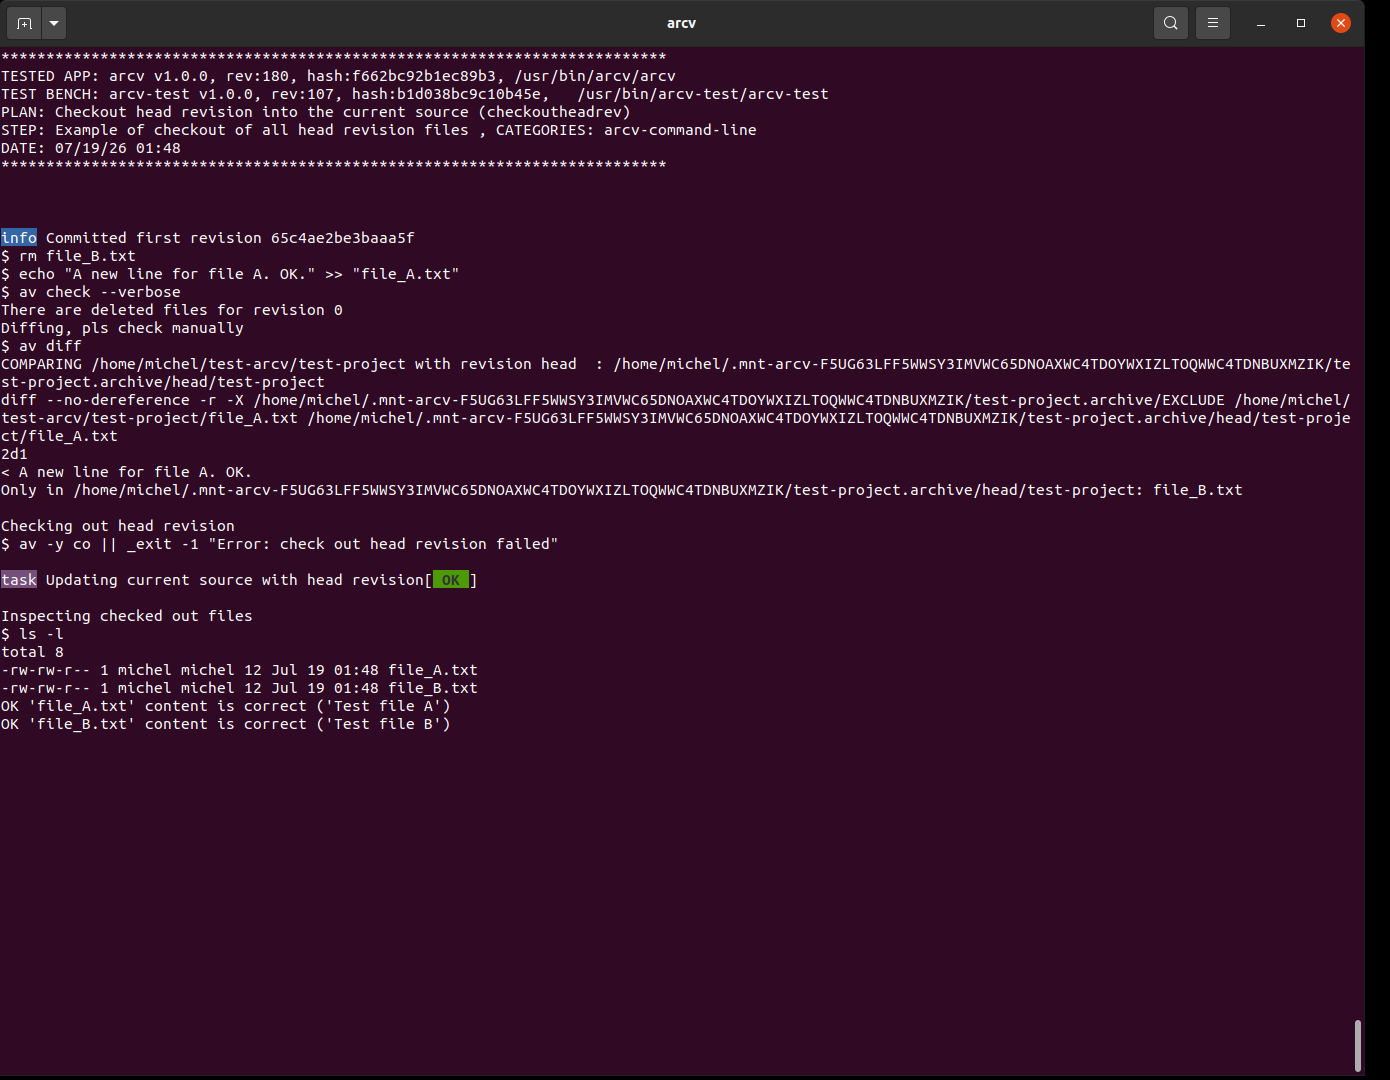1390x1080 pixels.
Task: Click the green OK status badge
Action: pos(451,580)
